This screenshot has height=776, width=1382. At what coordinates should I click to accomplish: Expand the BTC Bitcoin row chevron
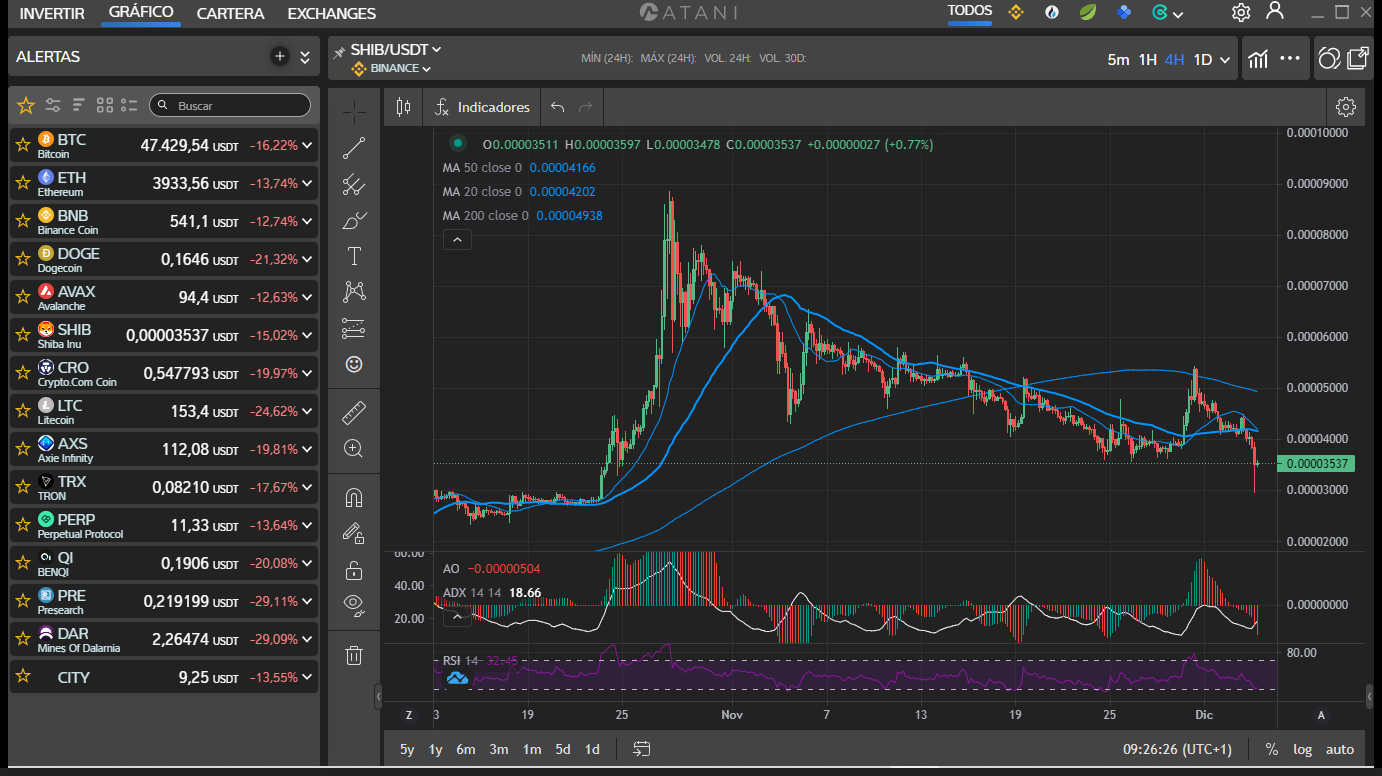point(307,145)
